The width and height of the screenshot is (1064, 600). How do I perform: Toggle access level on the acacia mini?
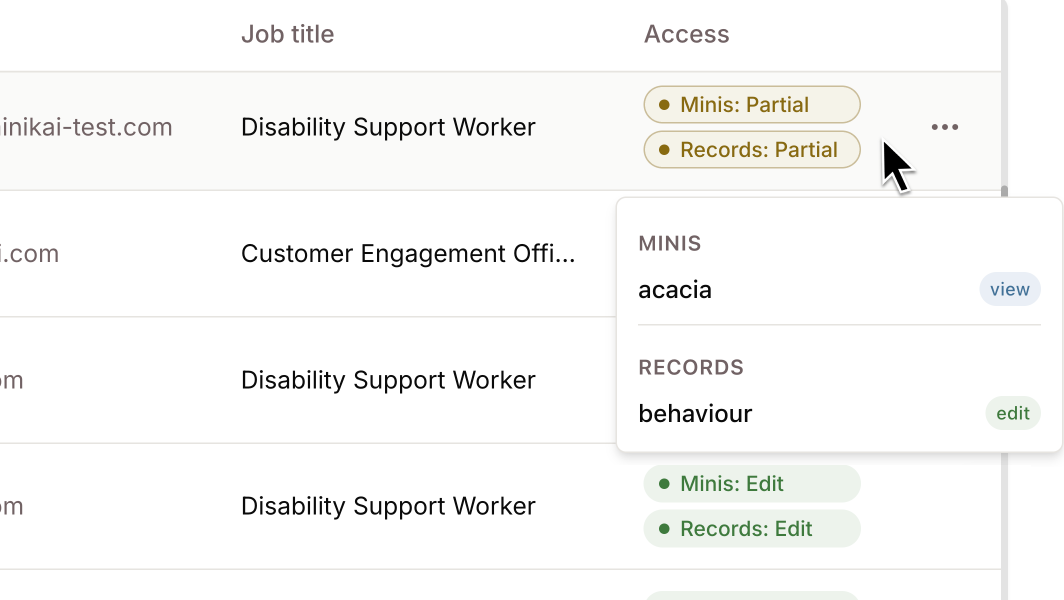[1009, 289]
